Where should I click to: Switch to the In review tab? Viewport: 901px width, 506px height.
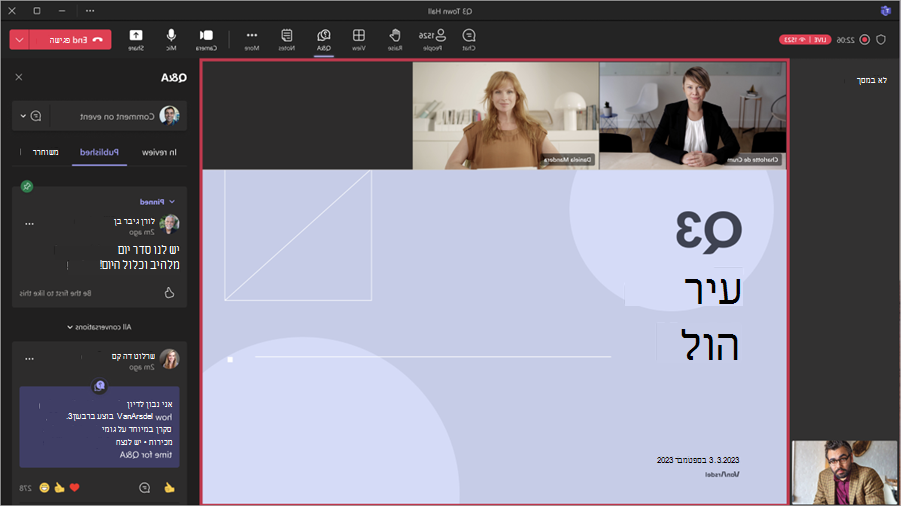tap(159, 152)
